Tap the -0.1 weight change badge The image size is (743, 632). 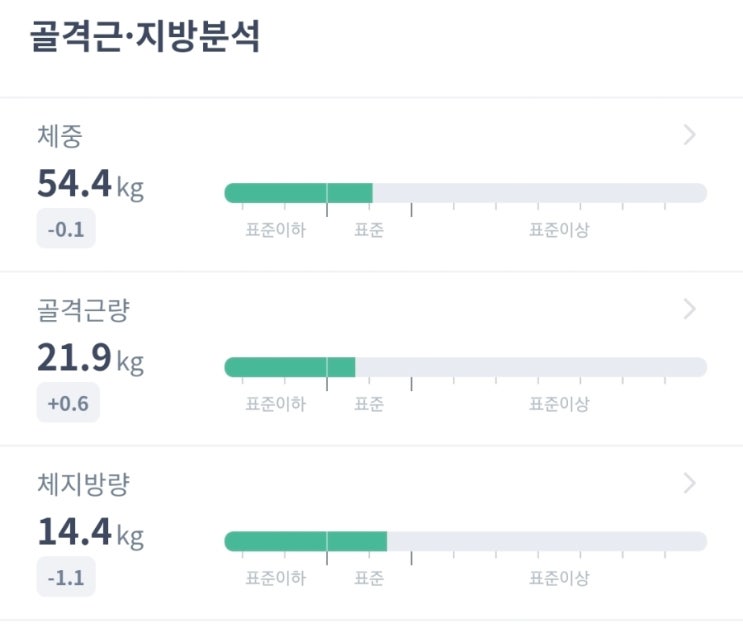[x=66, y=231]
